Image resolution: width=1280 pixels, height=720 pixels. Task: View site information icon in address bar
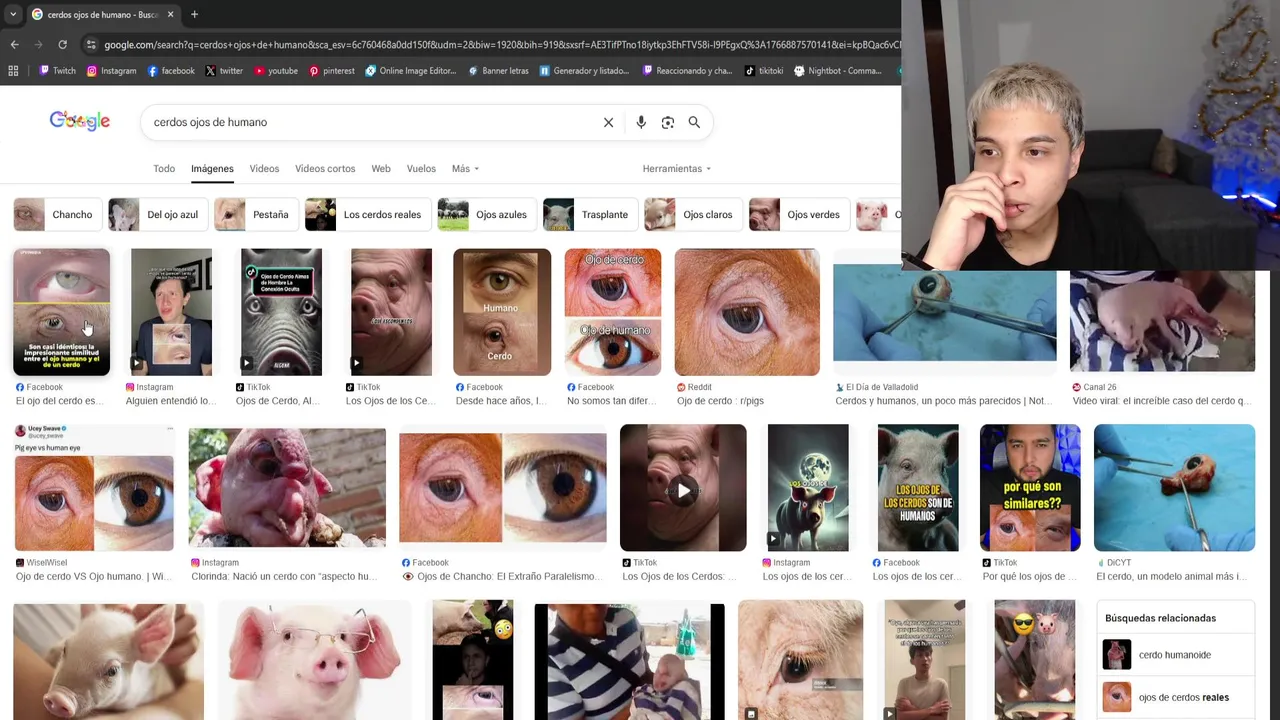pos(91,44)
